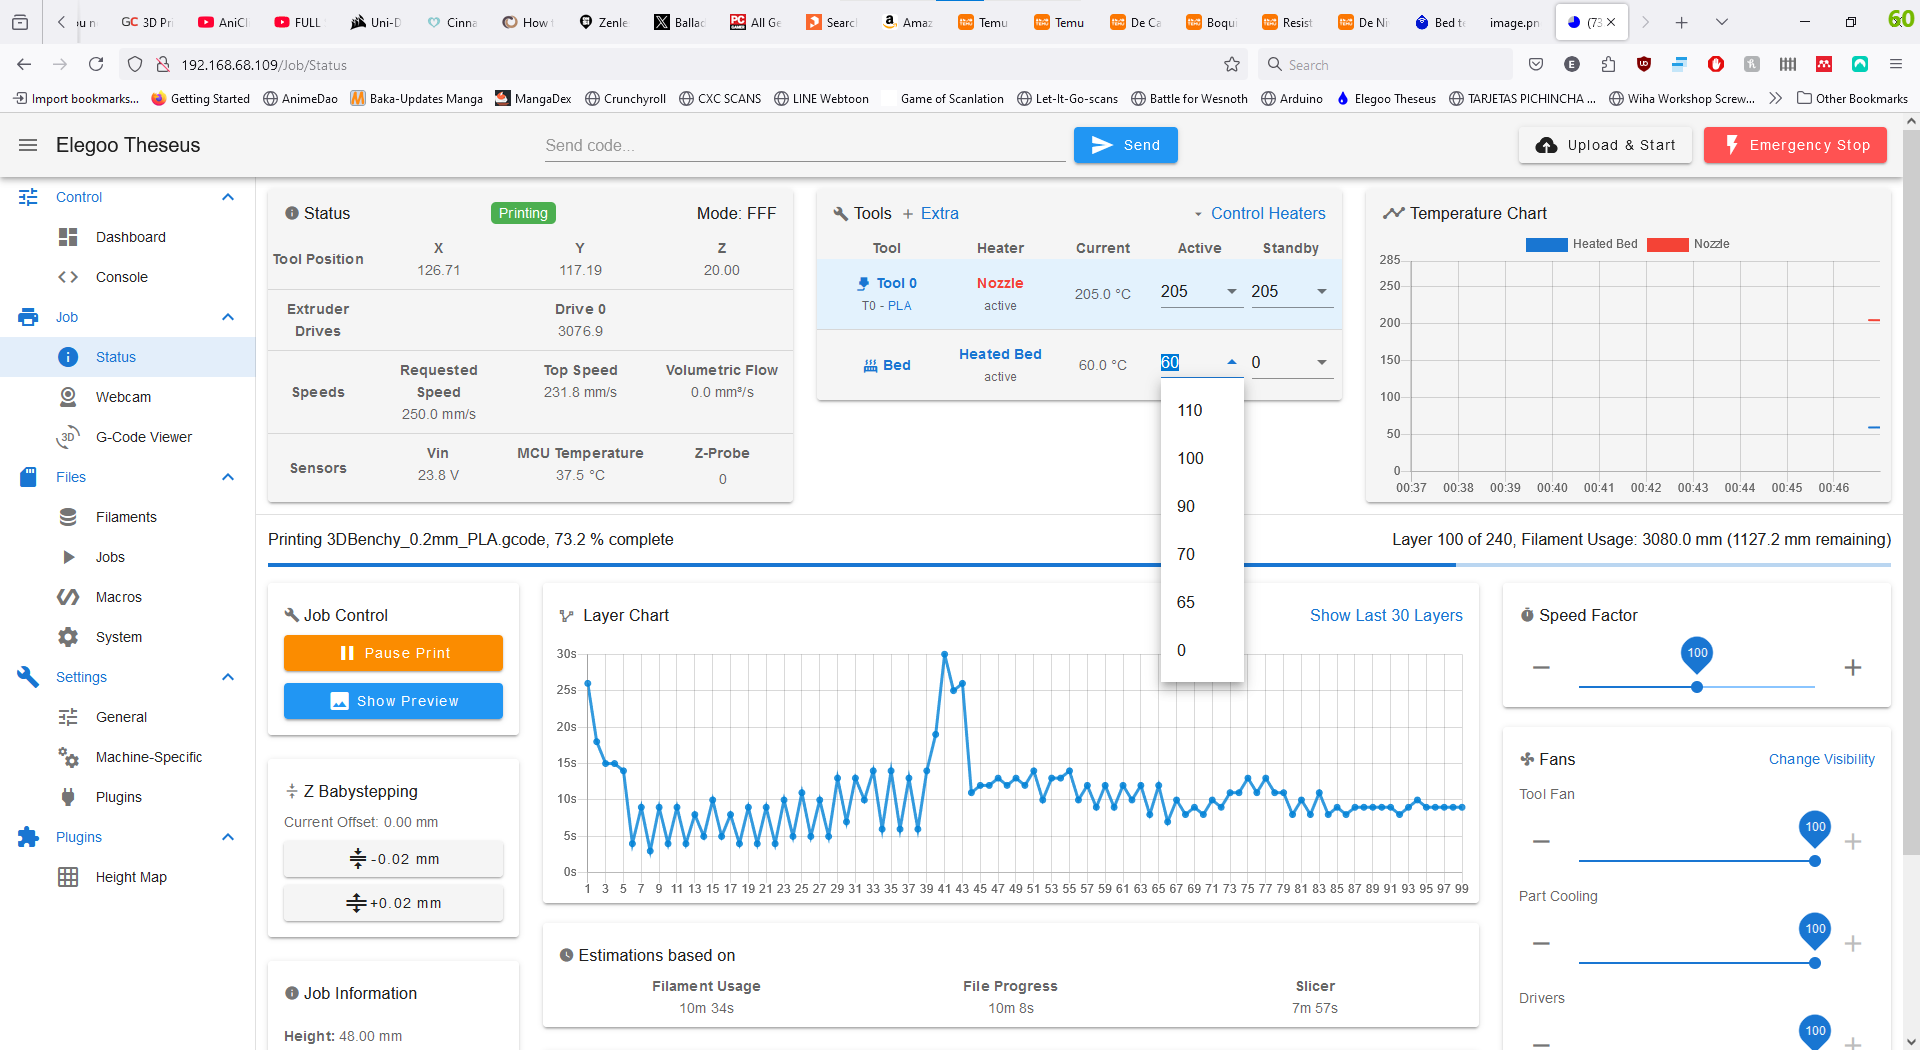This screenshot has width=1920, height=1050.
Task: Open the Nozzle active temperature dropdown
Action: (1232, 291)
